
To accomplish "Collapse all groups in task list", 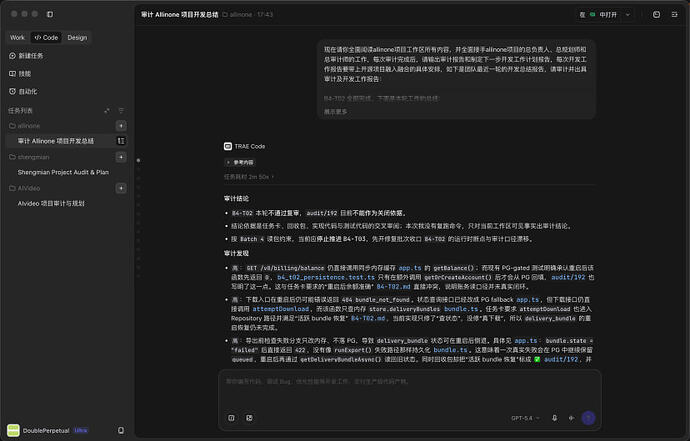I will (107, 110).
